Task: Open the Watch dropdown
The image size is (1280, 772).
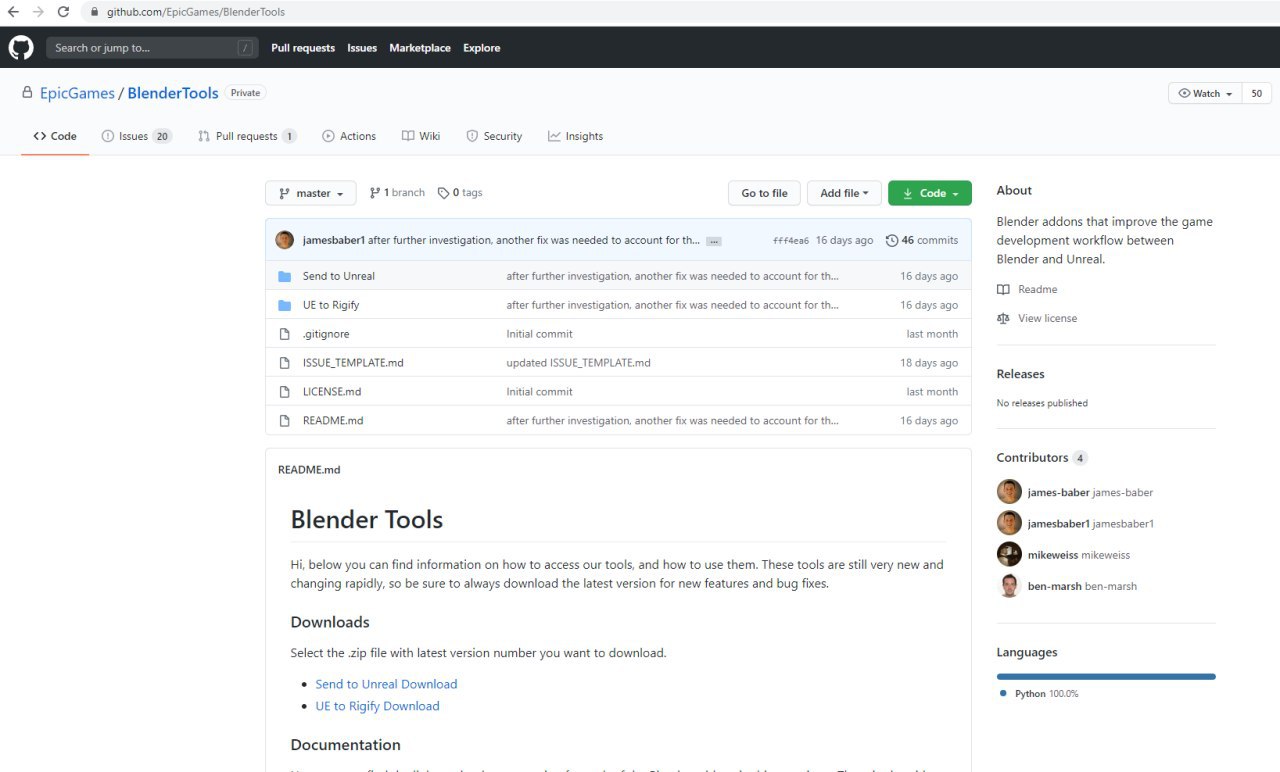Action: [x=1205, y=93]
